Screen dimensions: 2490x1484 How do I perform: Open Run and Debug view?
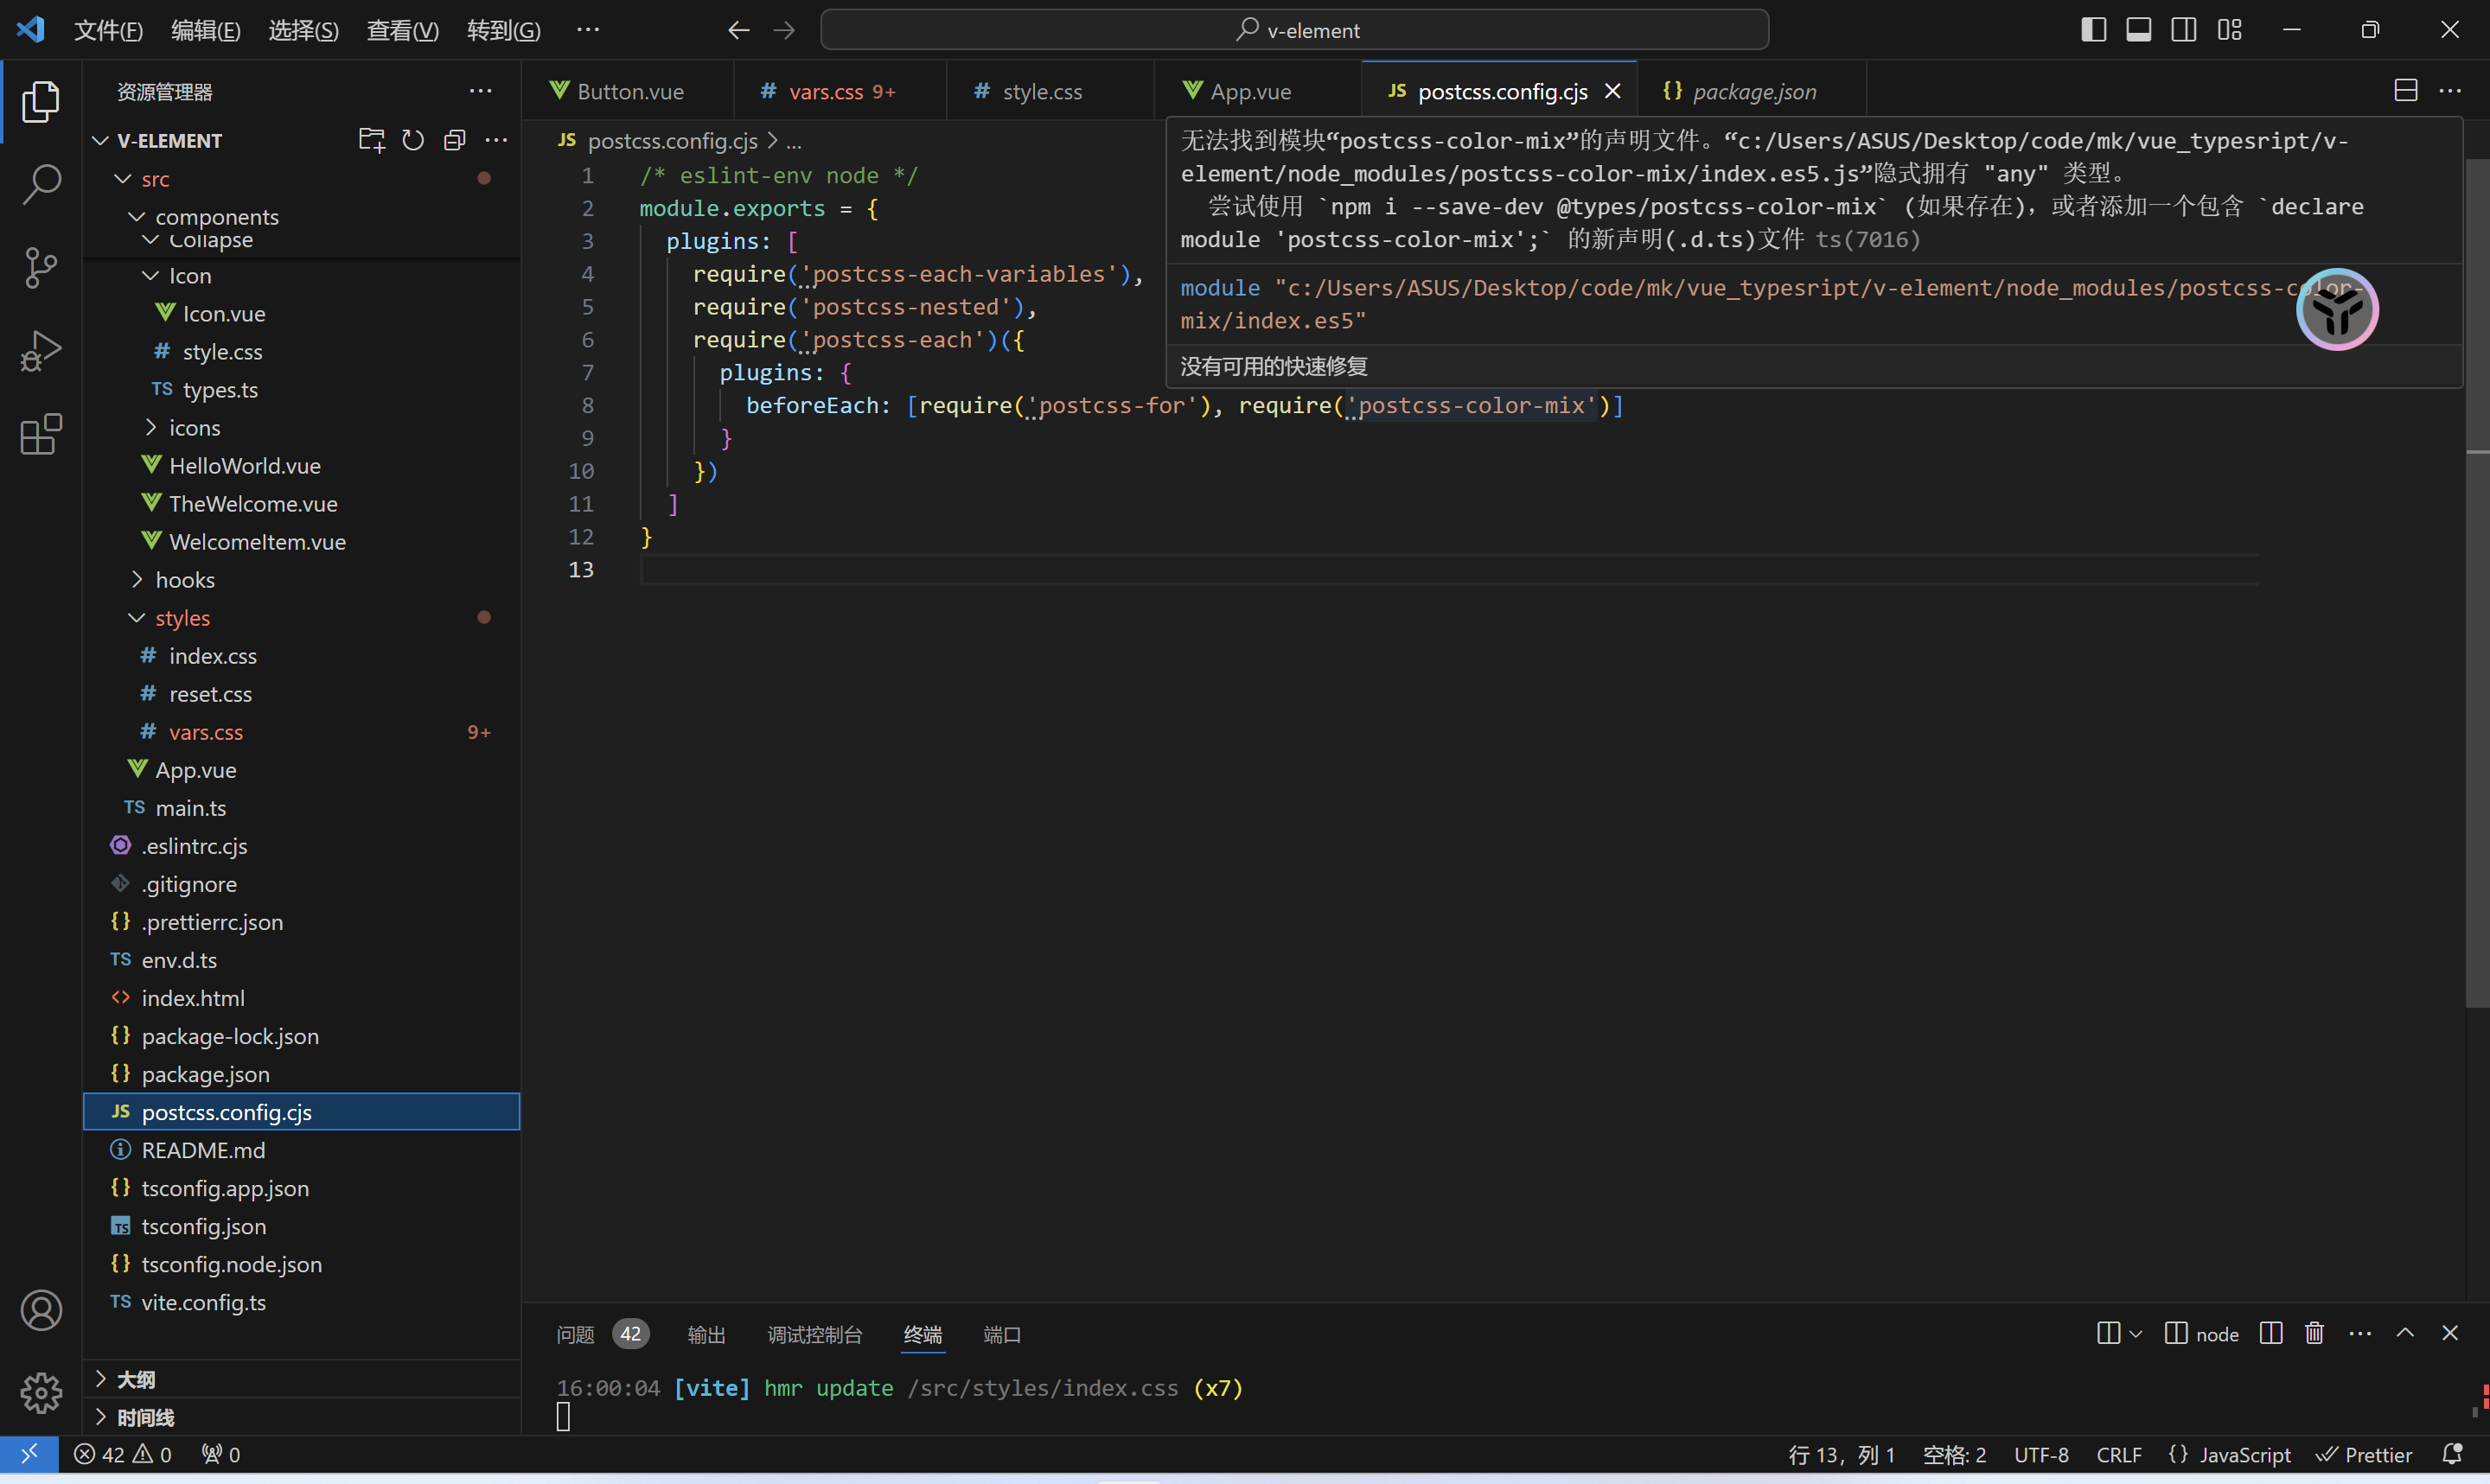click(x=41, y=351)
